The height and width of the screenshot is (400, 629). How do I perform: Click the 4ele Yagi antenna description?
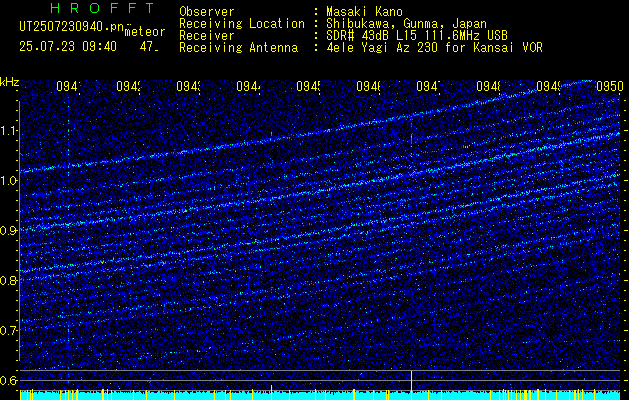pyautogui.click(x=434, y=48)
